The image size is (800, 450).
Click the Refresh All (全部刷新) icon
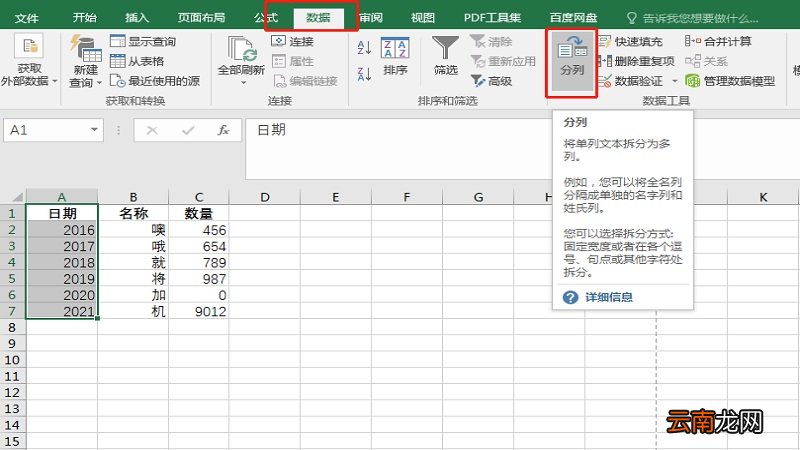click(x=241, y=49)
